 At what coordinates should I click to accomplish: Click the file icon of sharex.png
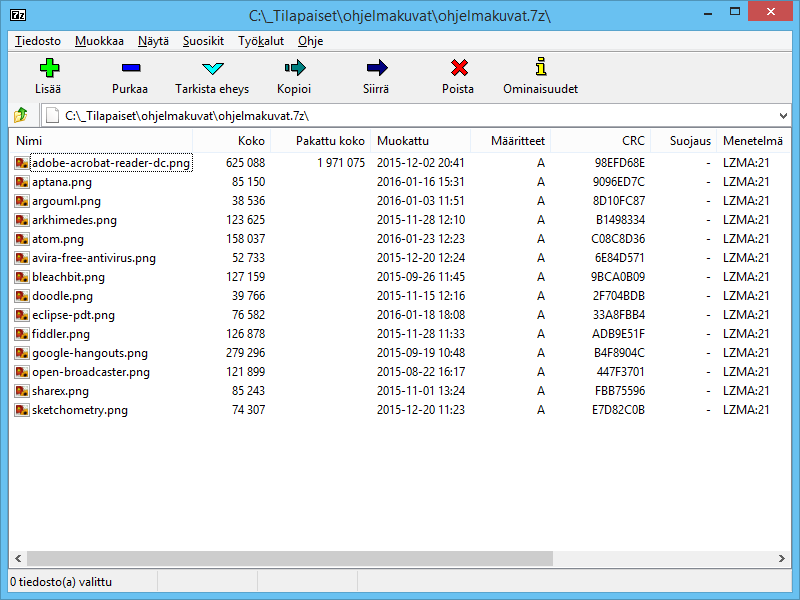click(21, 391)
